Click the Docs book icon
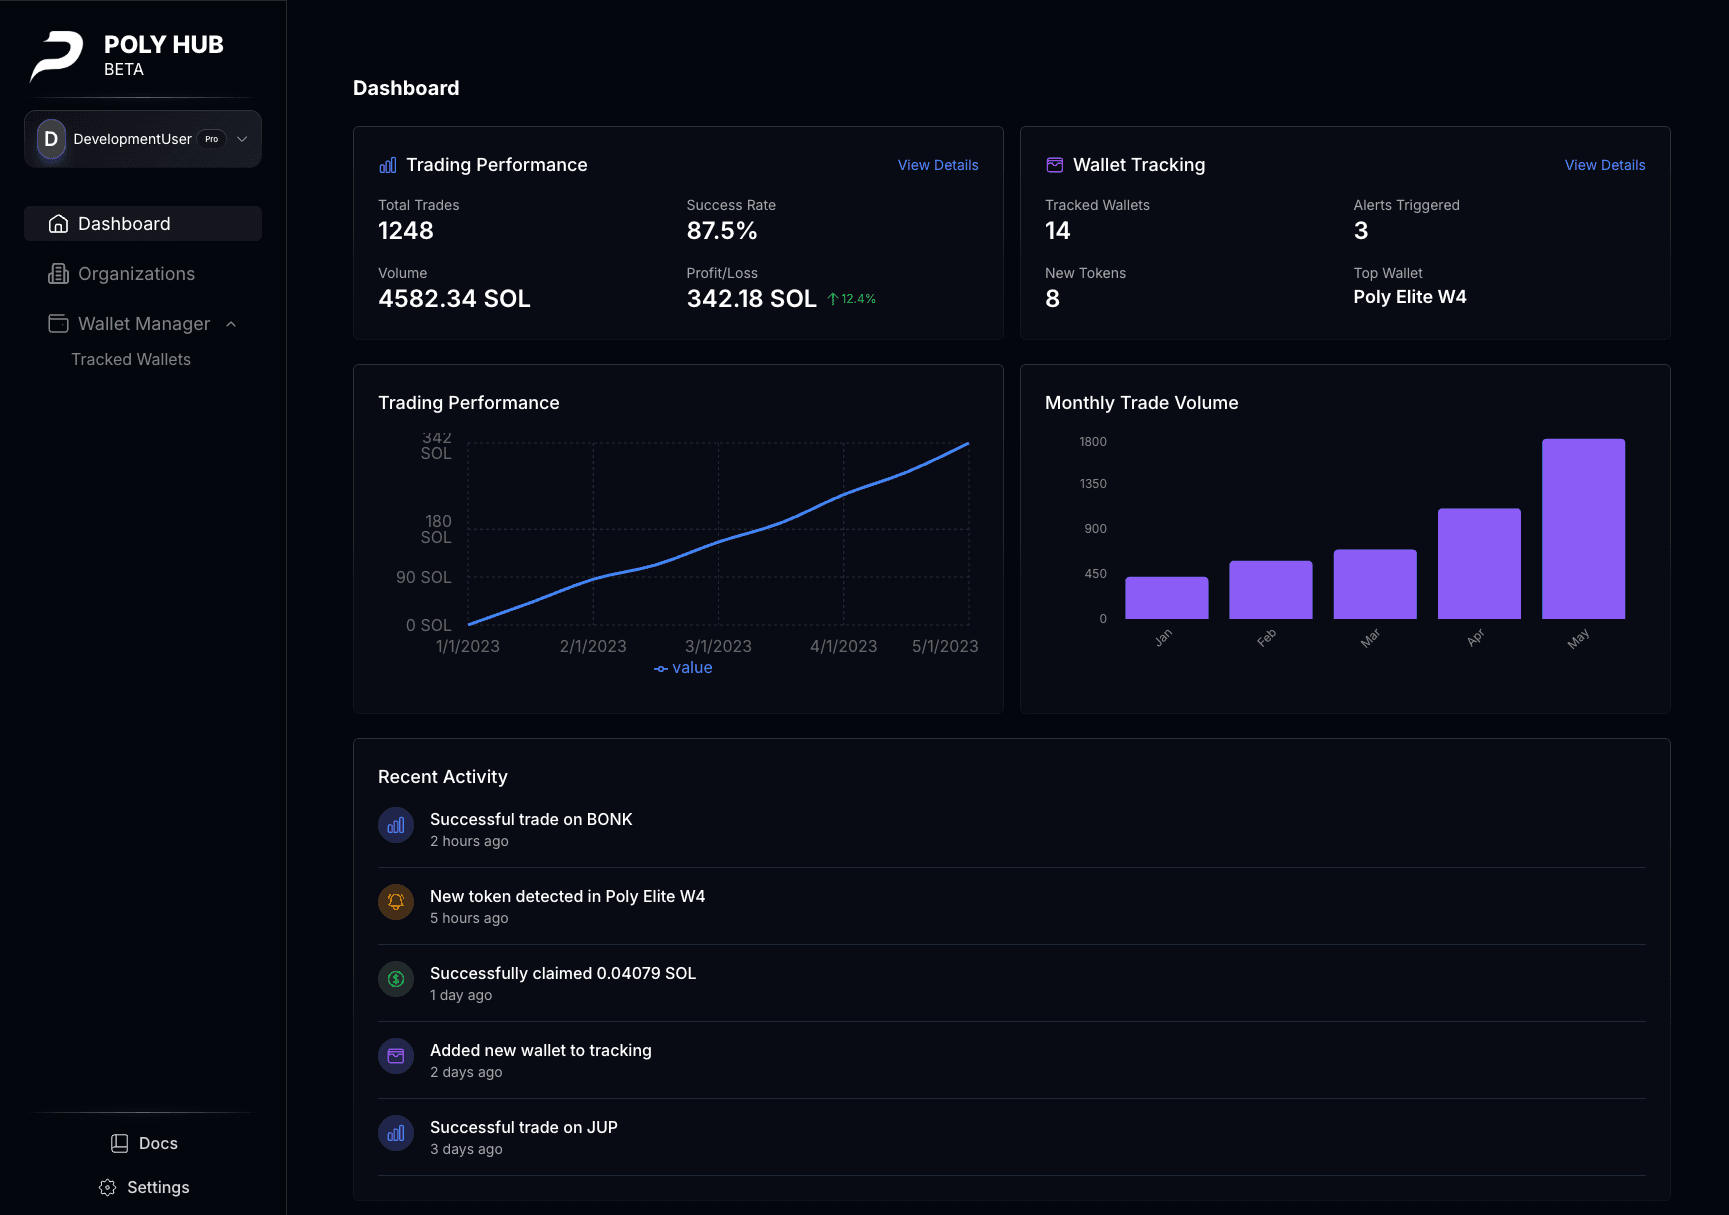 pos(120,1143)
